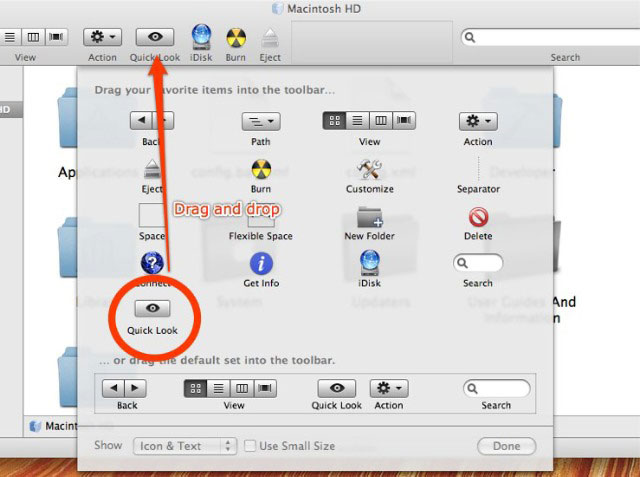Choose Cover Flow in sheet's View item
The height and width of the screenshot is (477, 640).
click(x=404, y=120)
